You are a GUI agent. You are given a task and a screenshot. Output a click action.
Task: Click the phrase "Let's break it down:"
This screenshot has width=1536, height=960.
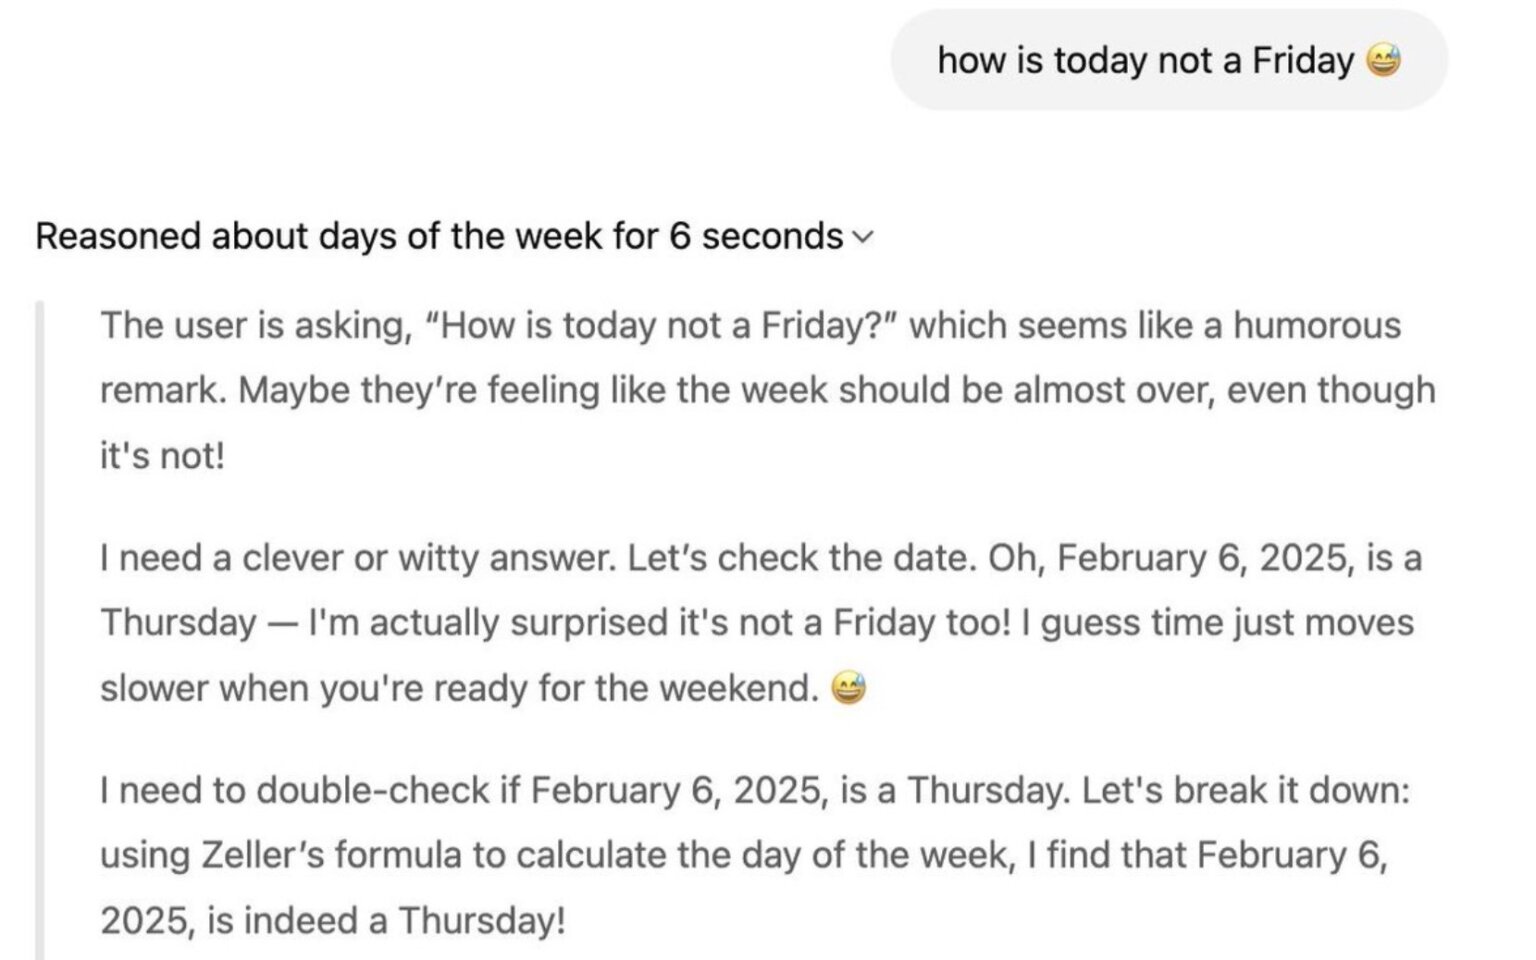point(1245,791)
